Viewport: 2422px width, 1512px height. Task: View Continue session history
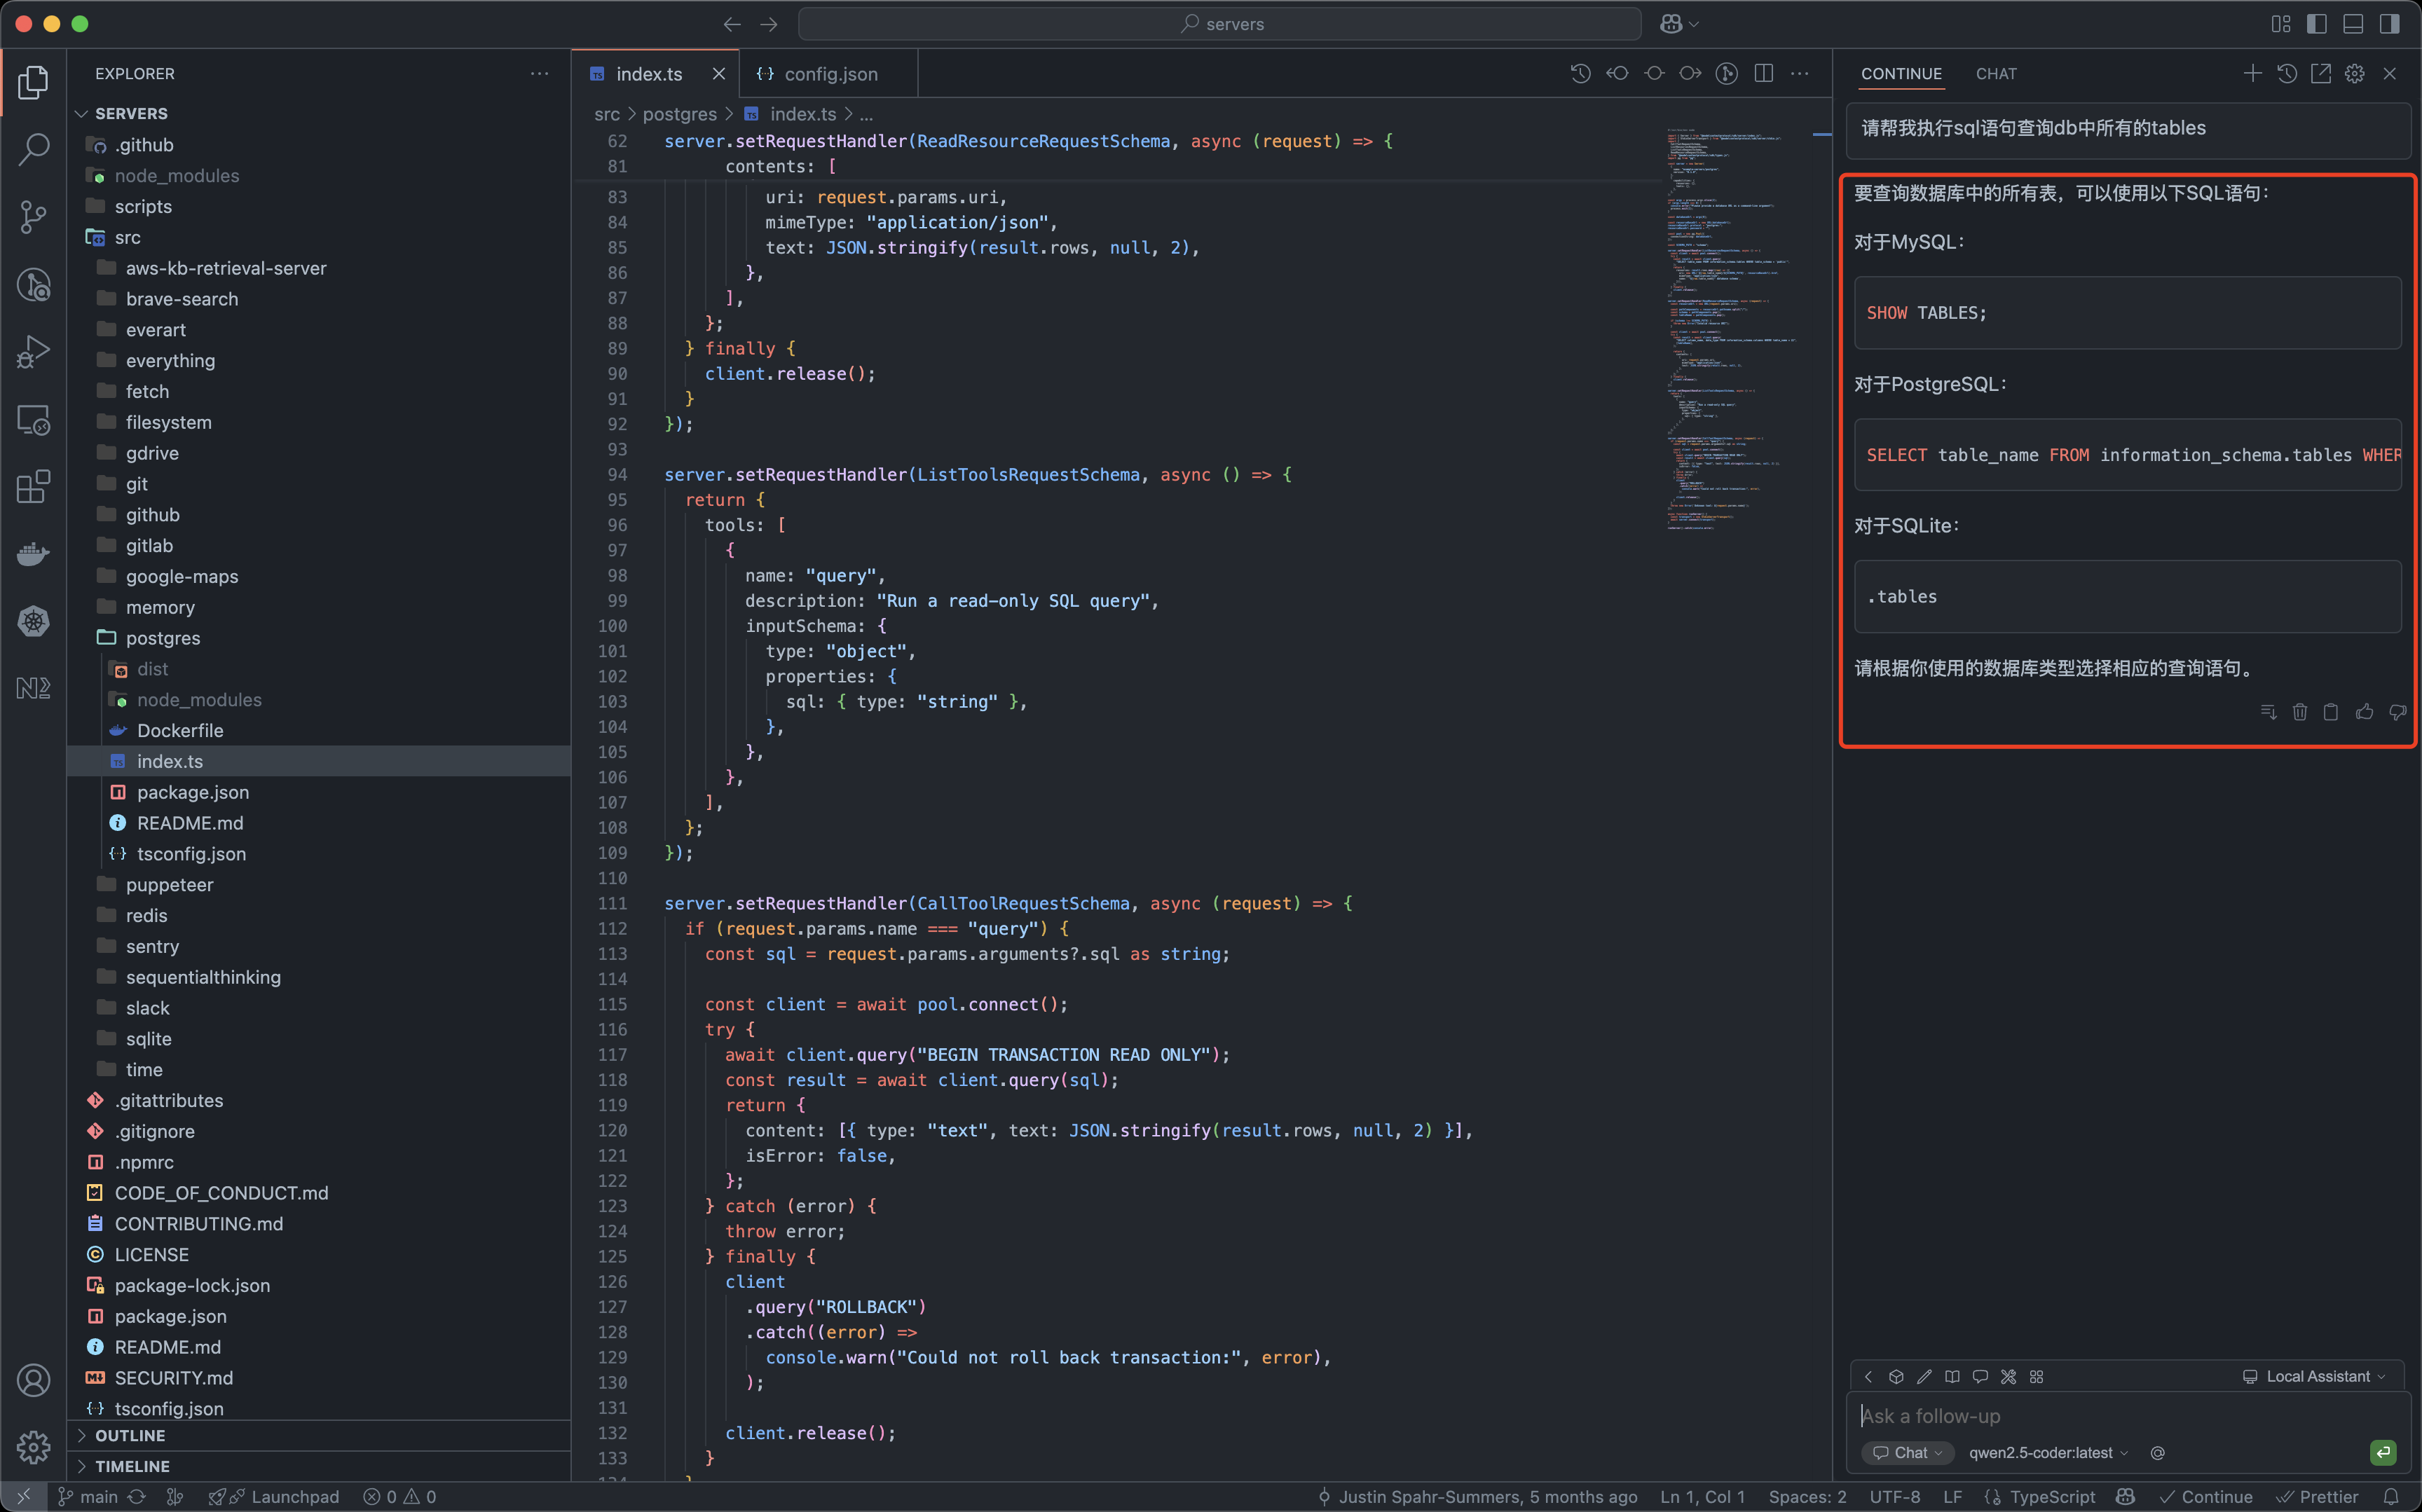click(2286, 73)
